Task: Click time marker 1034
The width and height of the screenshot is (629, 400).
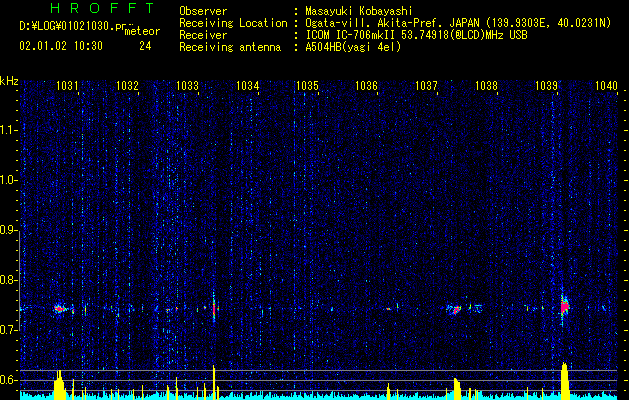Action: tap(248, 86)
